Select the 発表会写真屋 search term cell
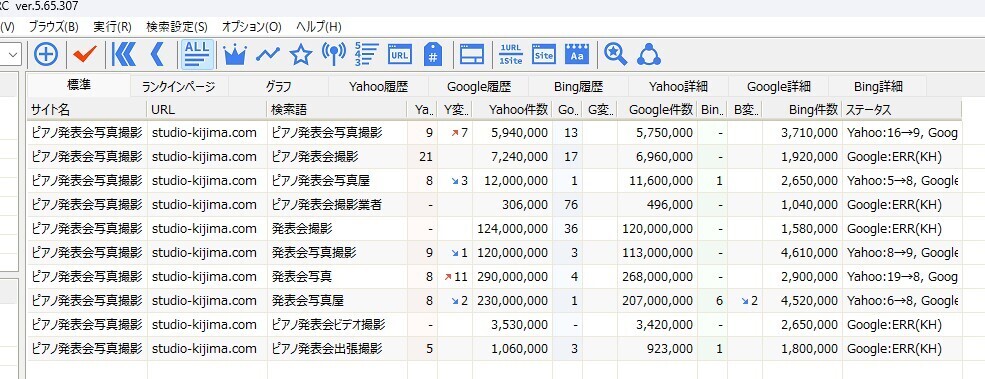The height and width of the screenshot is (379, 985). point(337,300)
